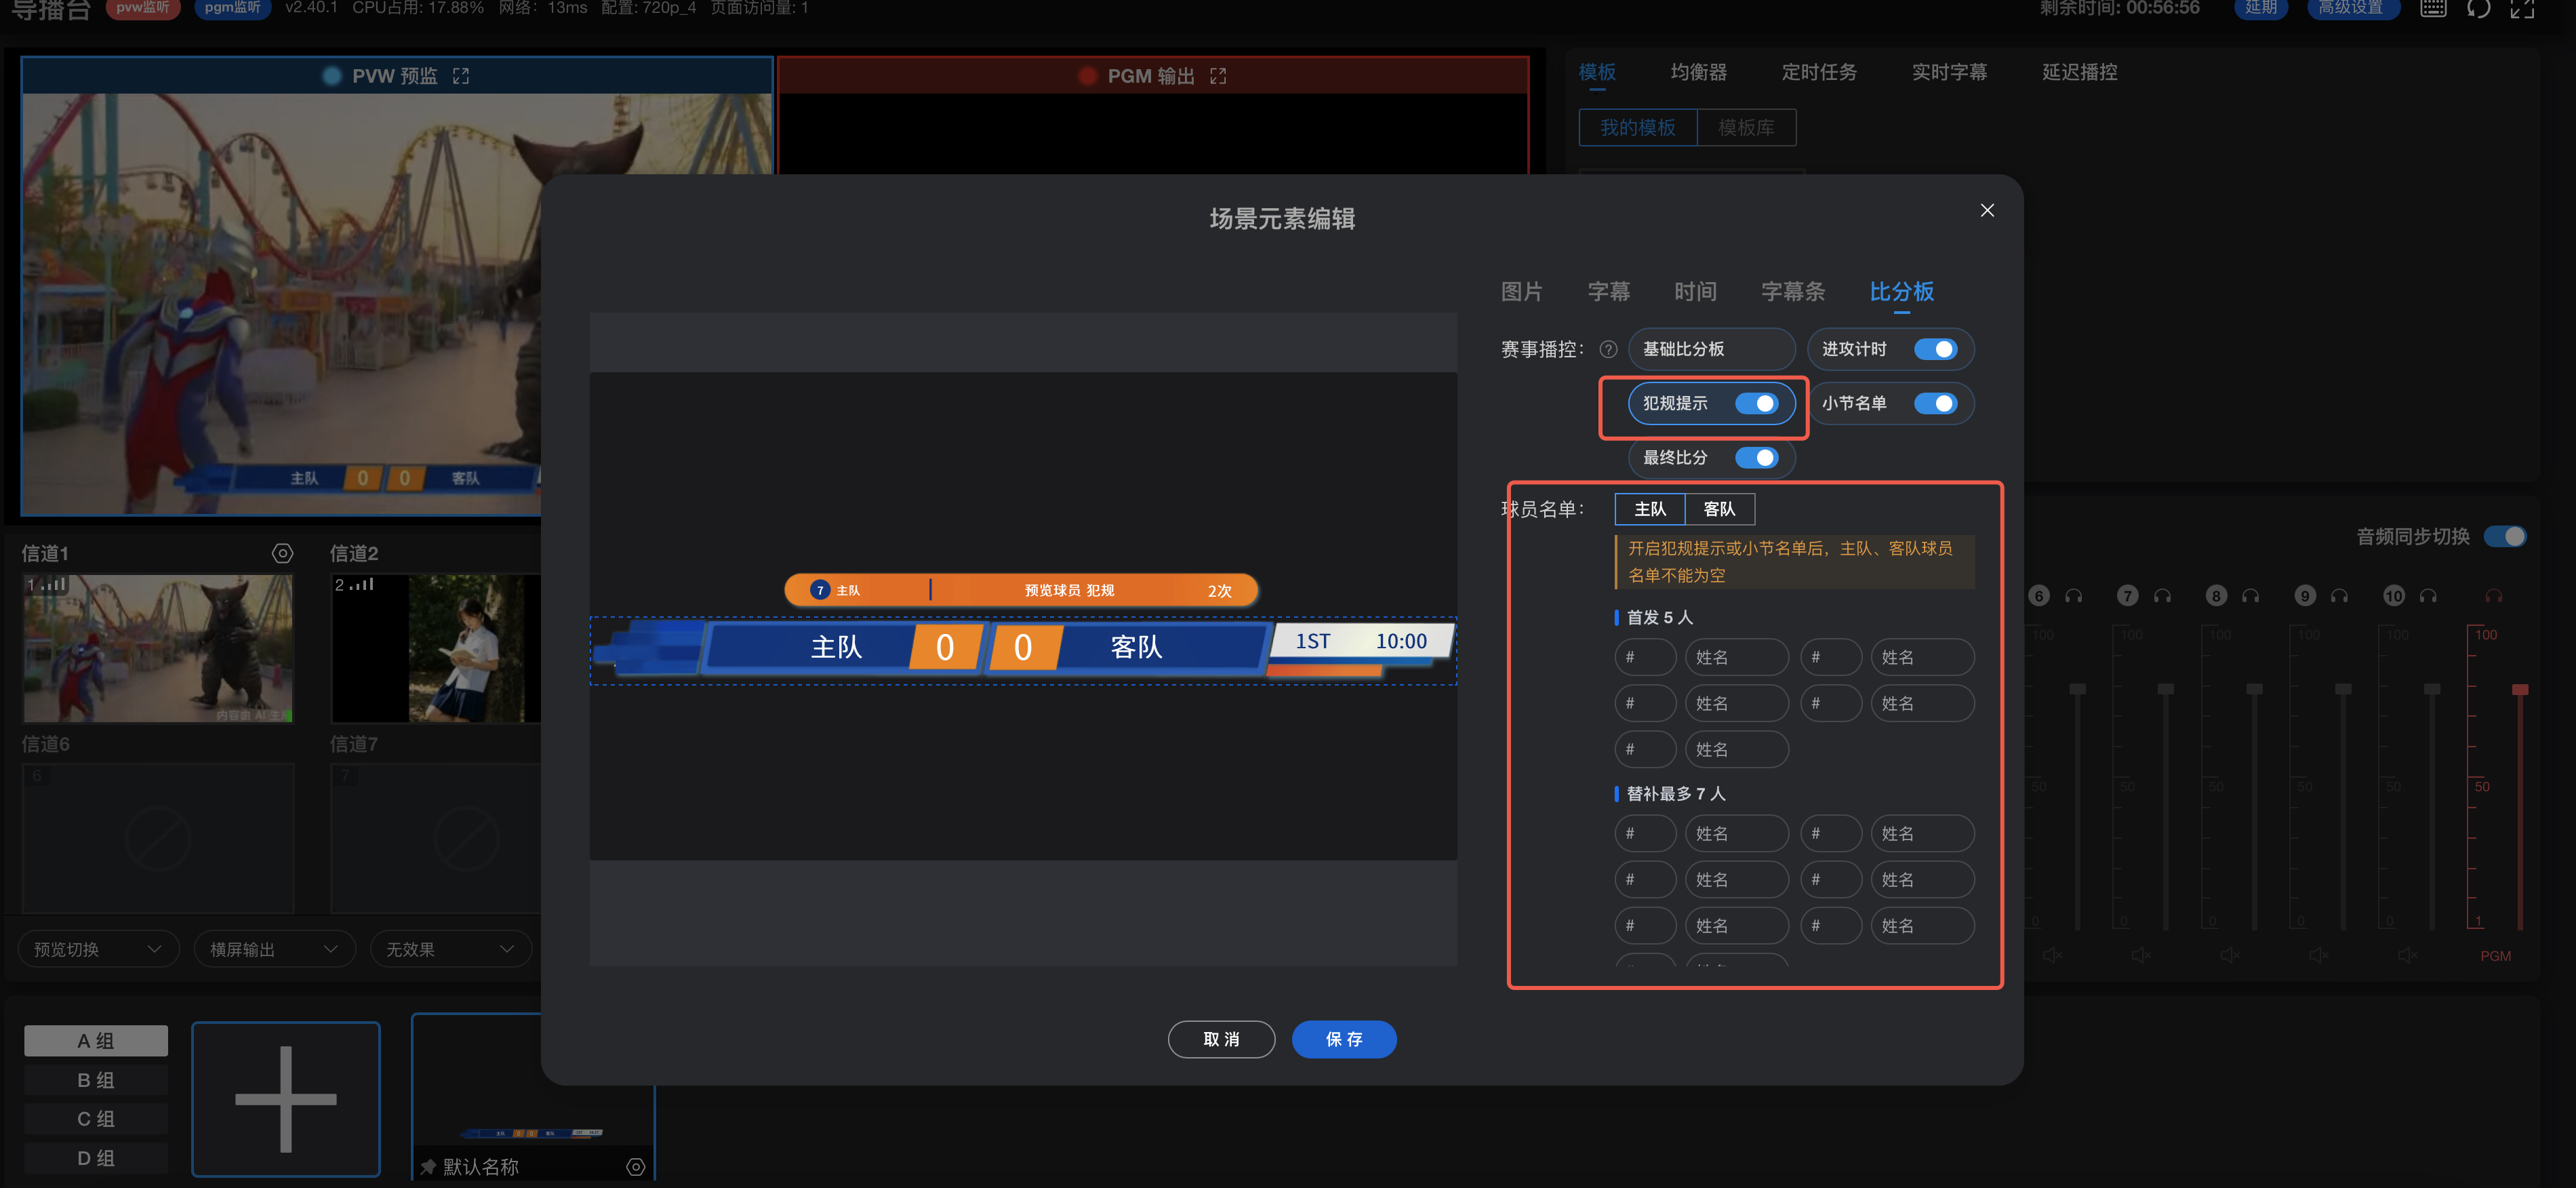Click 信道1 channel video thumbnail
The image size is (2576, 1188).
click(x=158, y=648)
